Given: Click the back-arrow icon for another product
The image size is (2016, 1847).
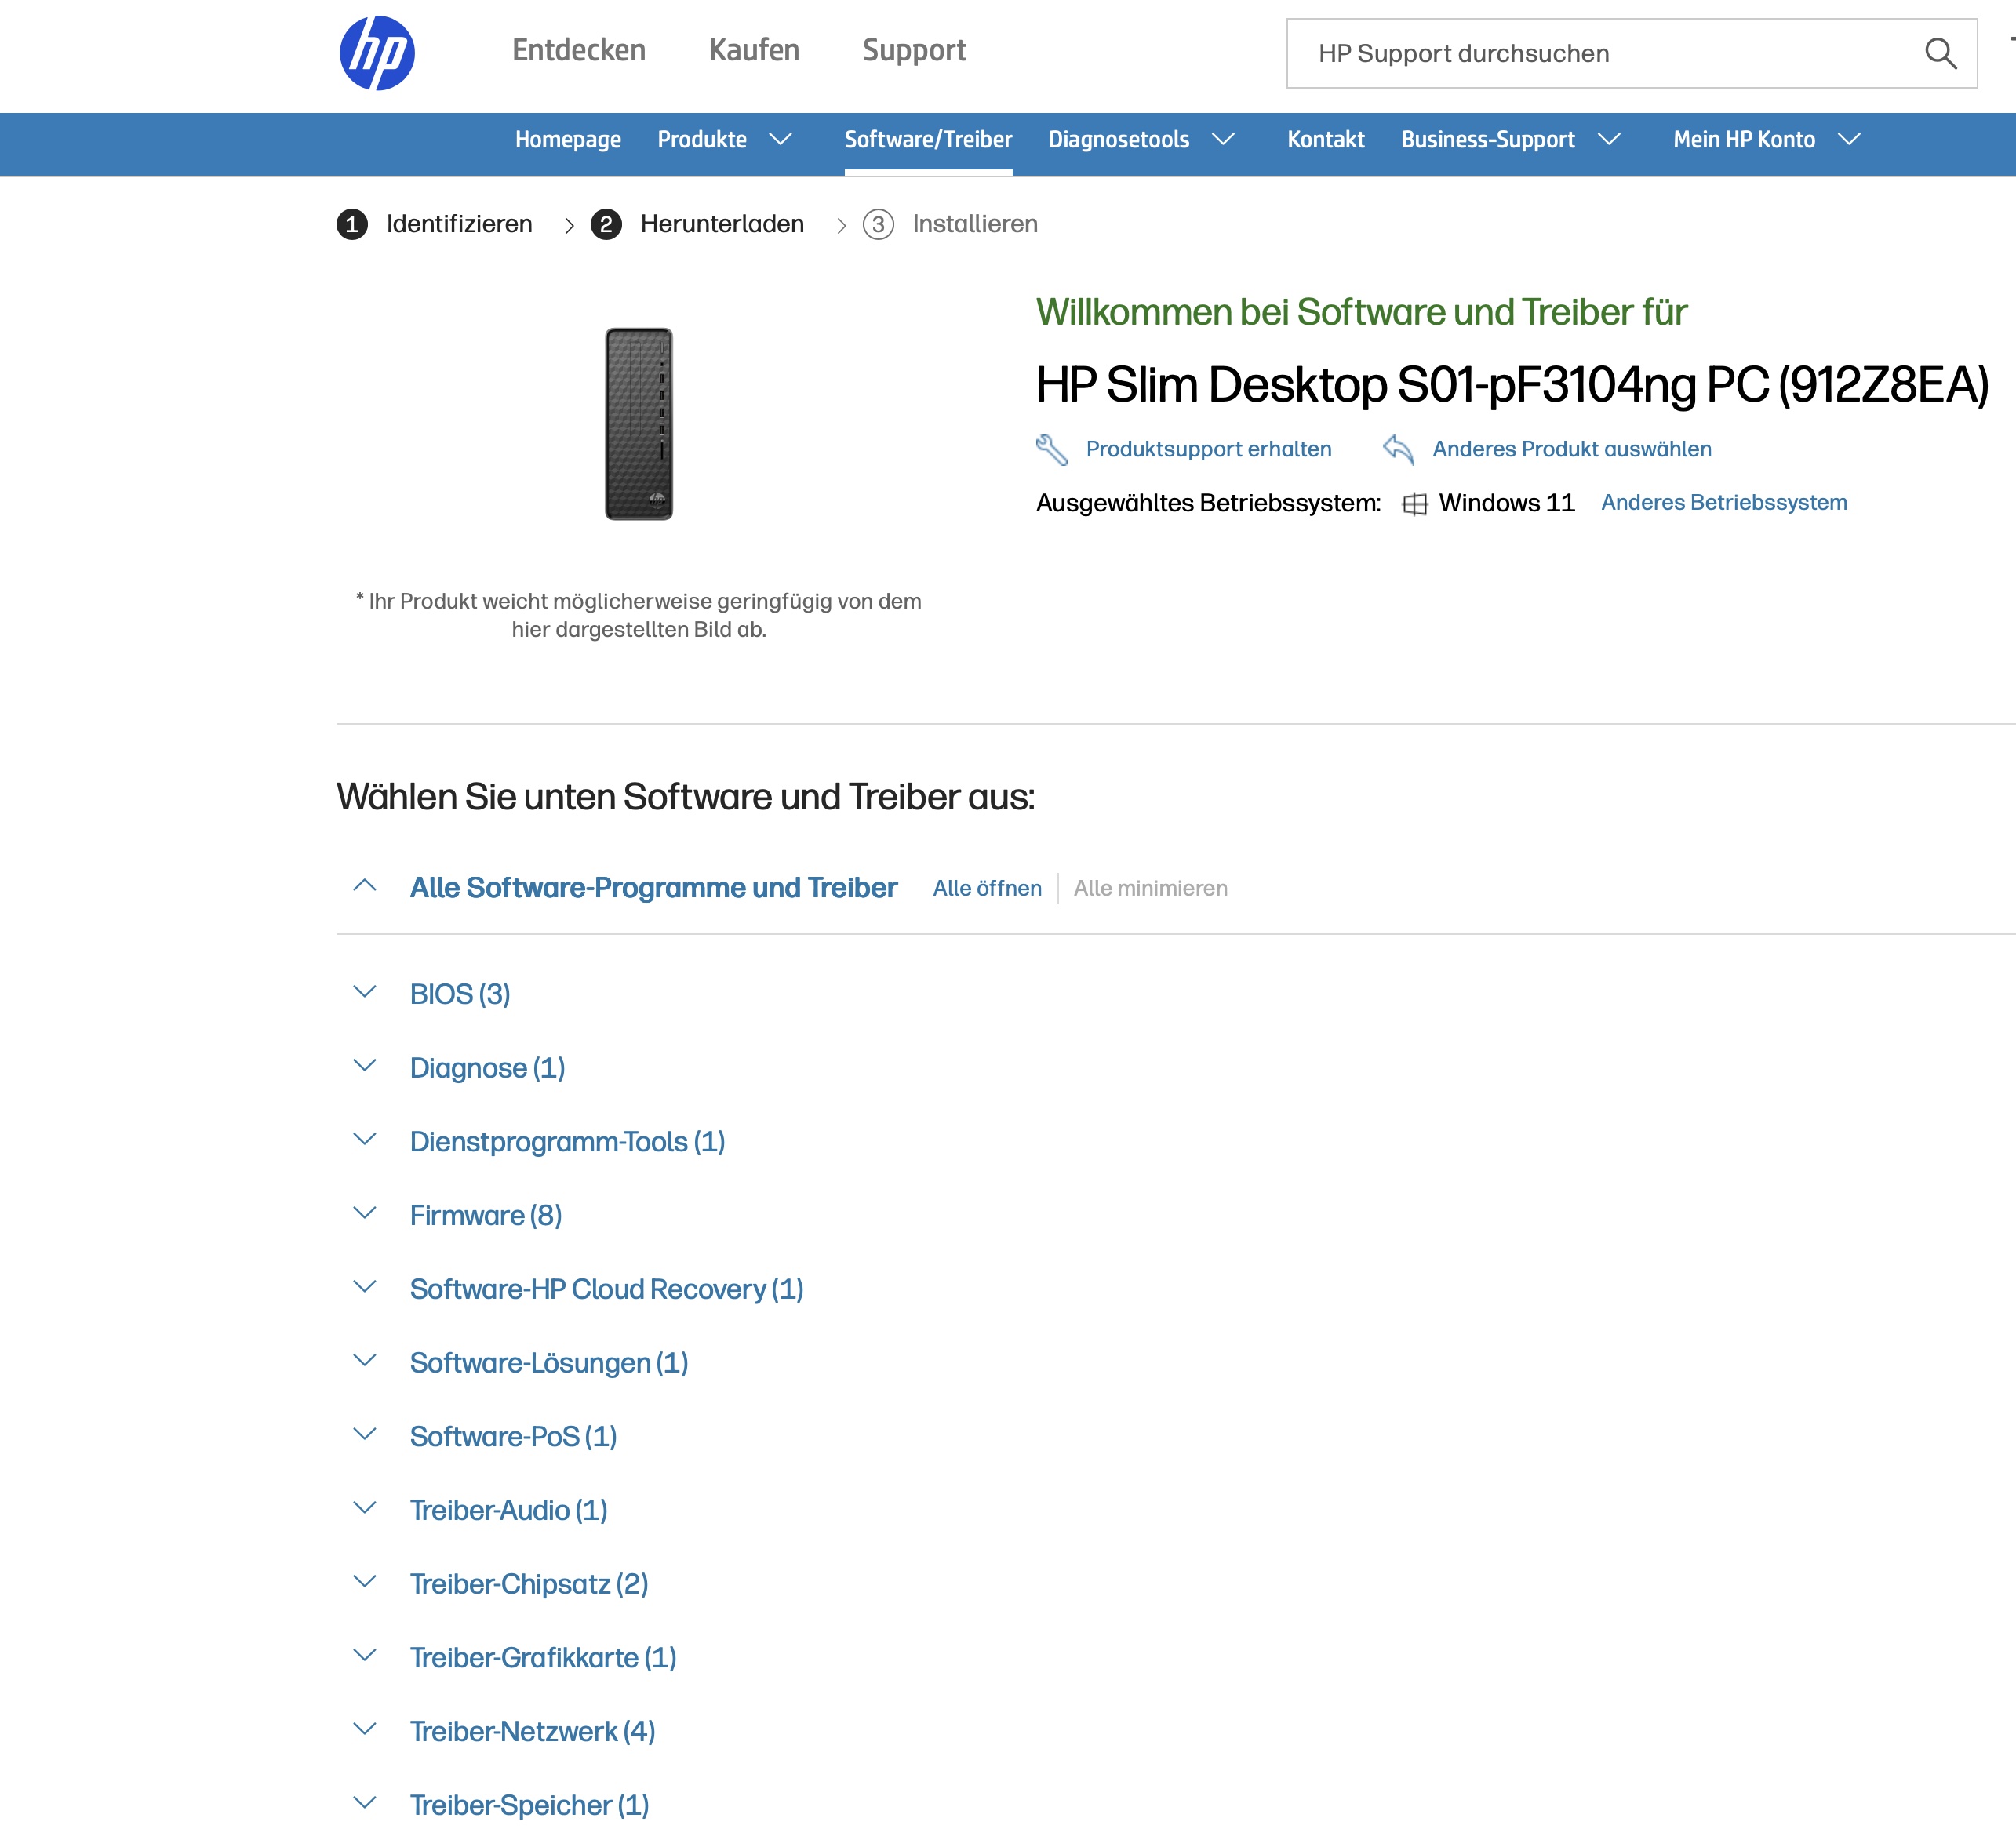Looking at the screenshot, I should (1398, 450).
